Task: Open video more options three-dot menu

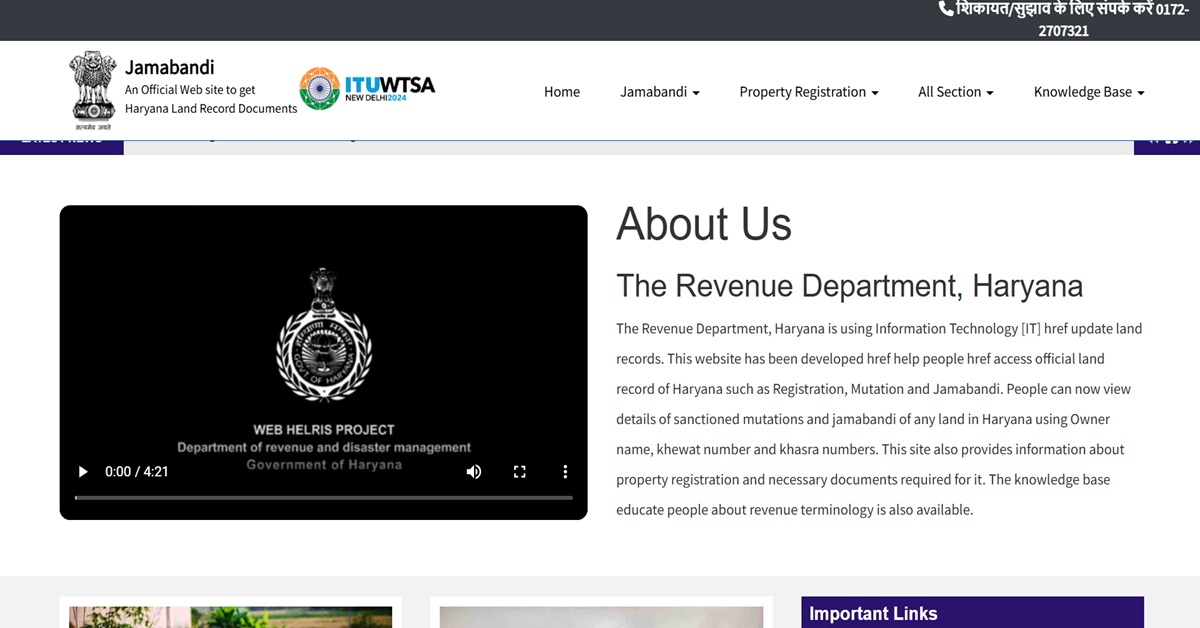Action: coord(565,472)
